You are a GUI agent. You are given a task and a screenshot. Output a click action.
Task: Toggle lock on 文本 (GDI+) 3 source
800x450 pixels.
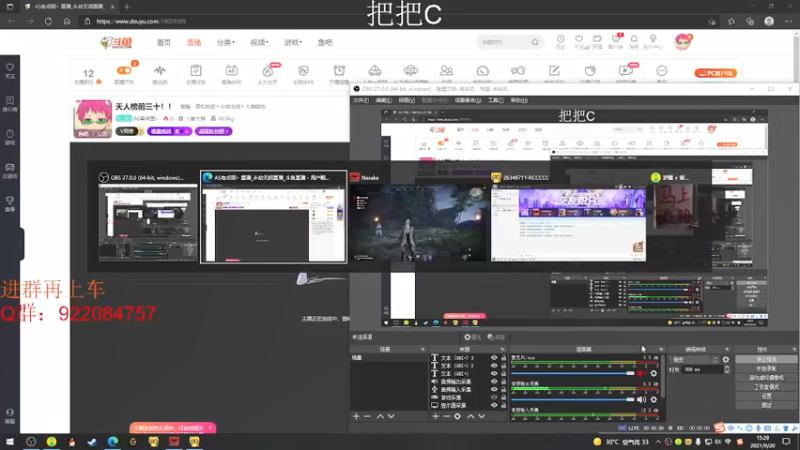pyautogui.click(x=504, y=358)
